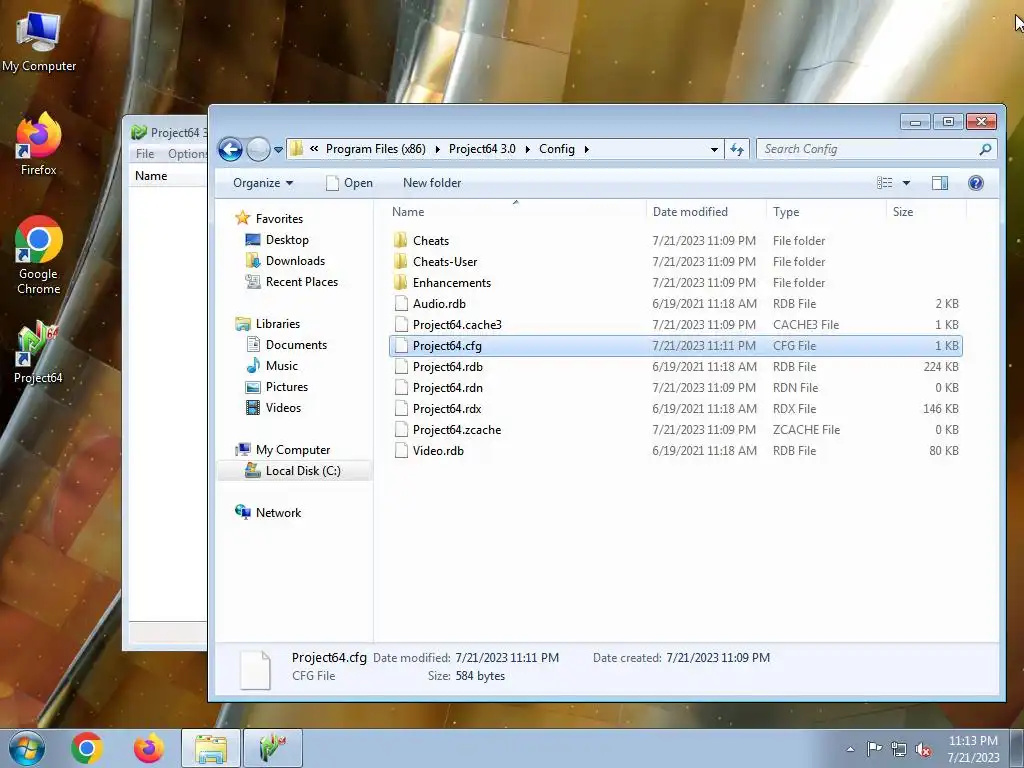Open Options menu in Project64 window
Viewport: 1024px width, 768px height.
pyautogui.click(x=187, y=153)
